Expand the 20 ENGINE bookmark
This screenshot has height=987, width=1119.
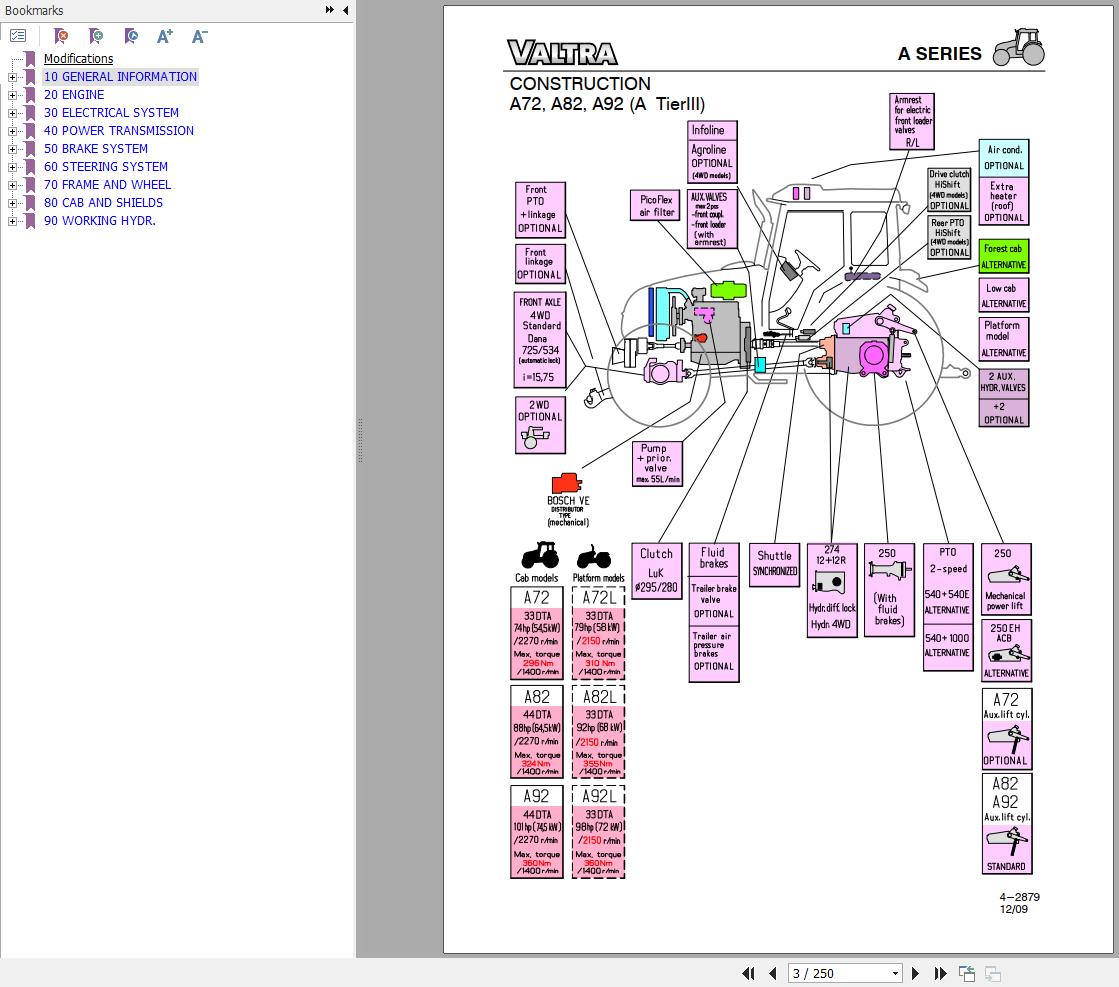[x=12, y=95]
